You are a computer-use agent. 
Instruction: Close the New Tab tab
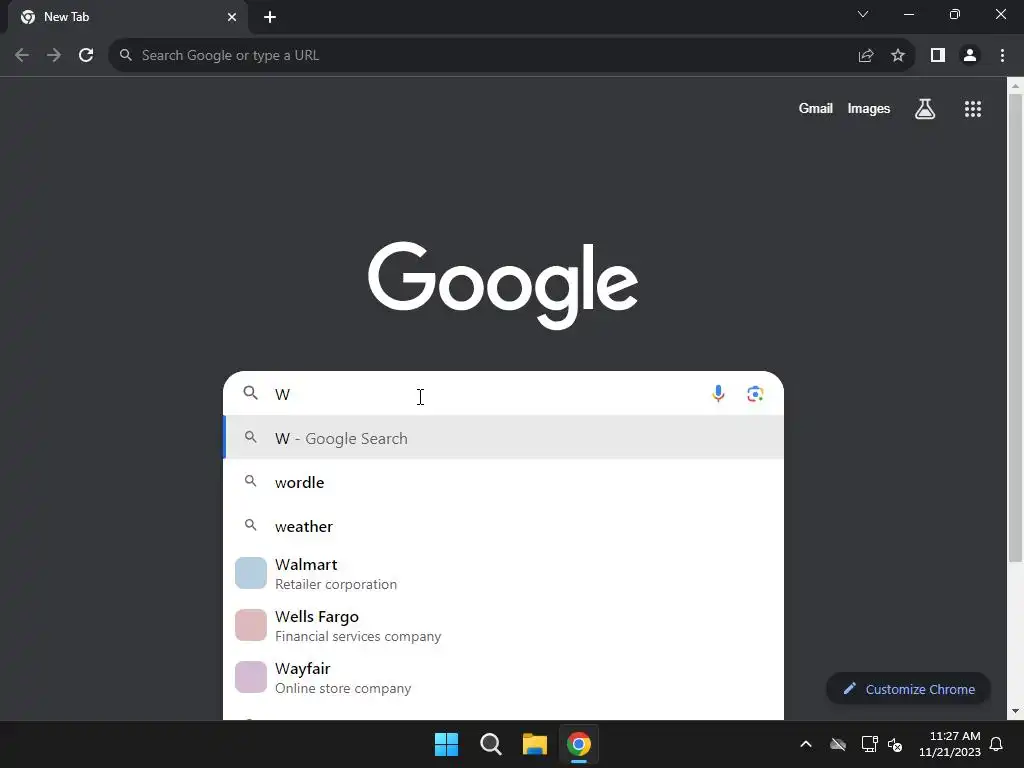[232, 17]
